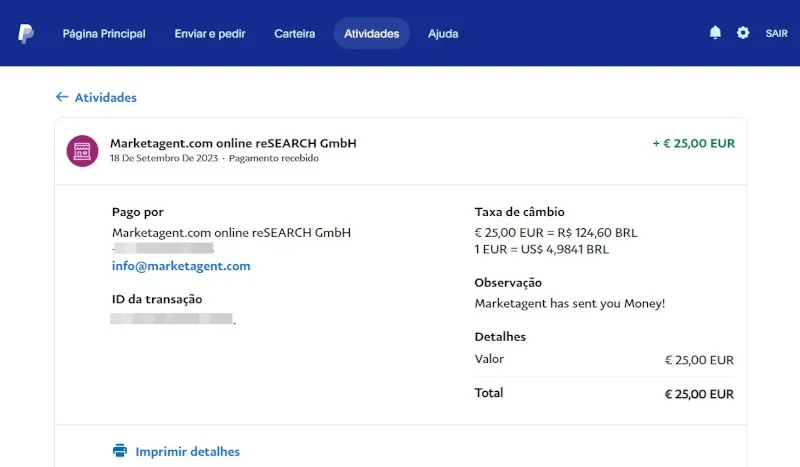Click the PayPal logo icon

pyautogui.click(x=26, y=34)
